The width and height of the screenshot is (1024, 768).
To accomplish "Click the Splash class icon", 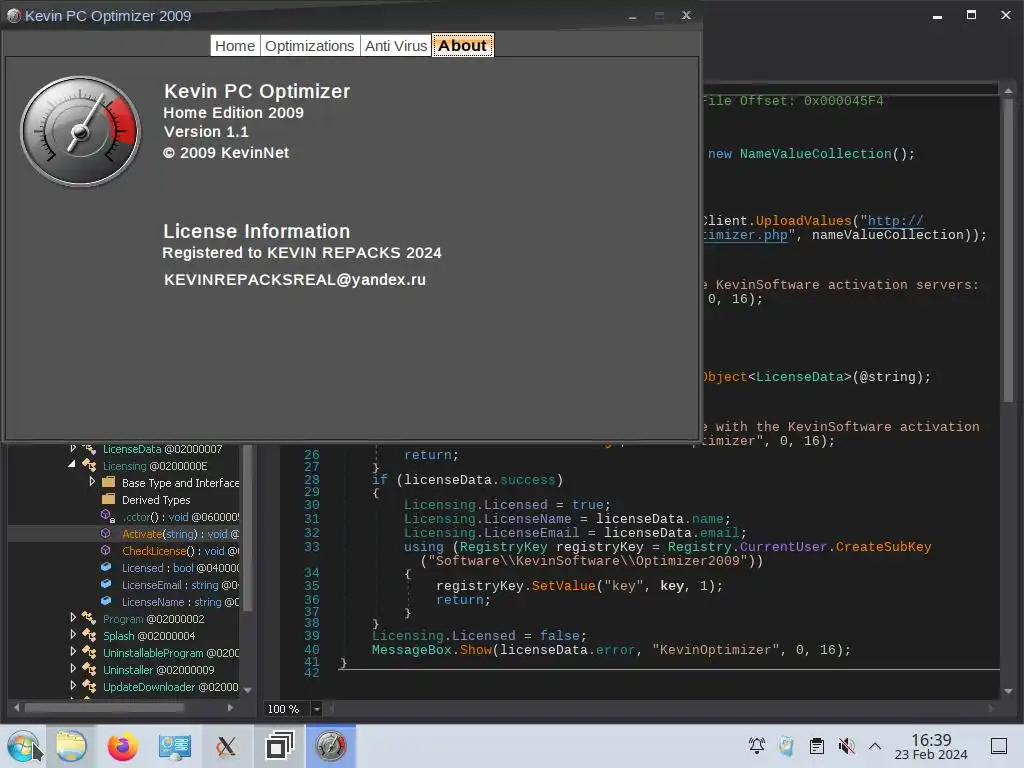I will [x=89, y=635].
